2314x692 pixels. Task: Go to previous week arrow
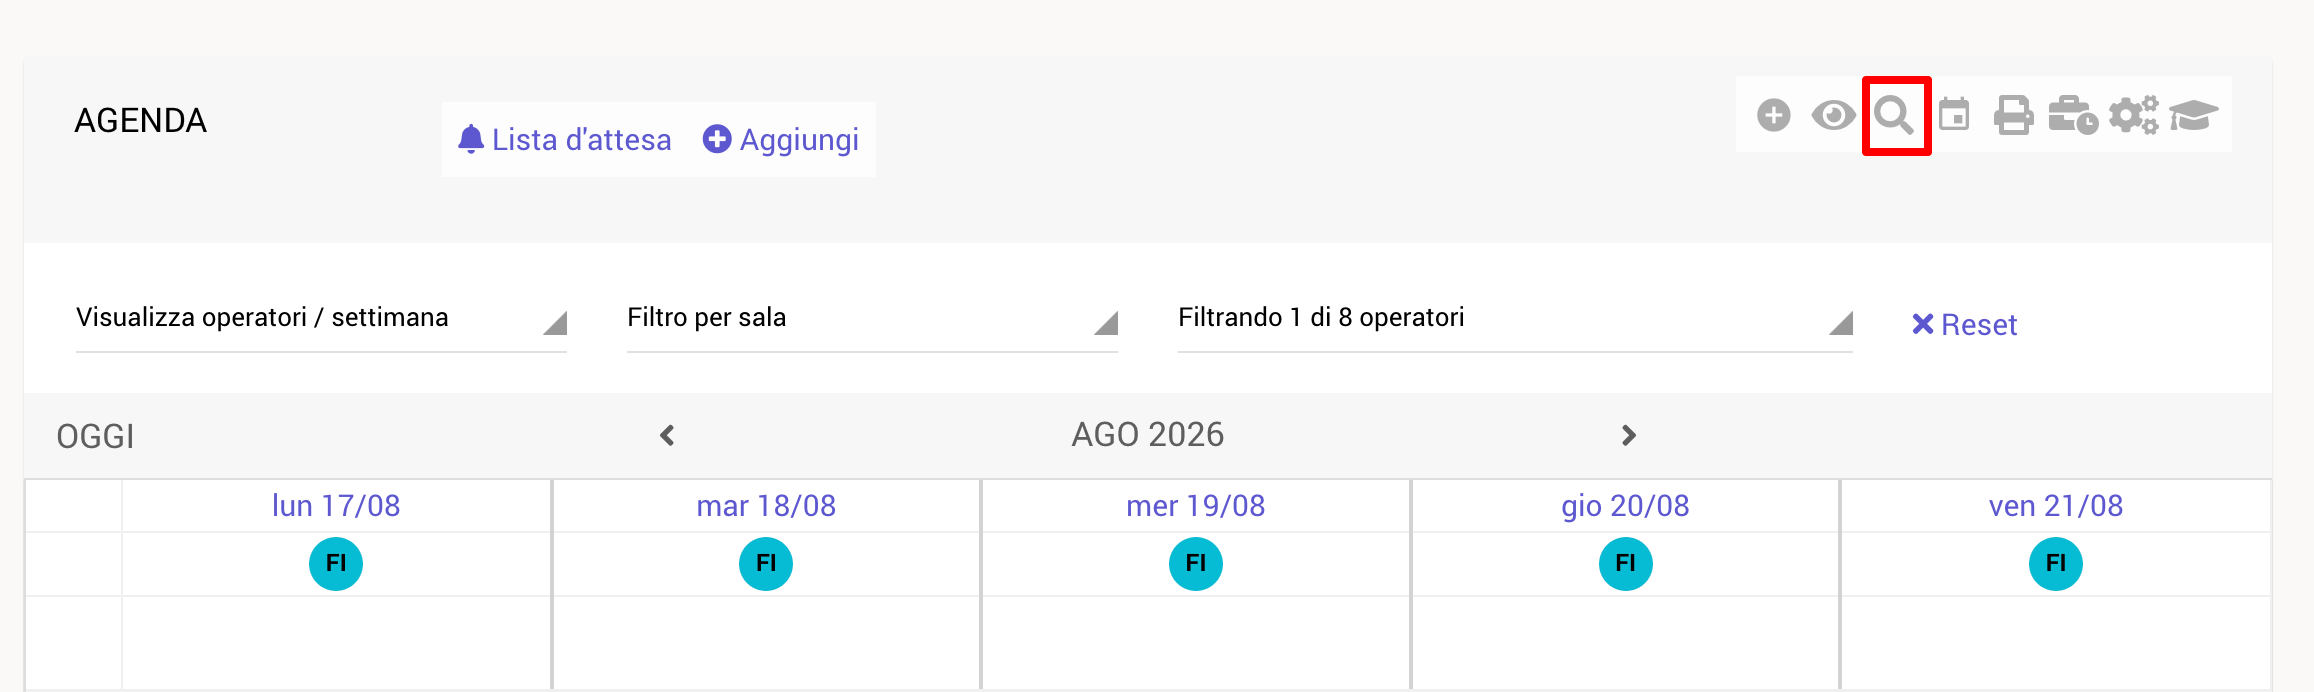[x=667, y=435]
